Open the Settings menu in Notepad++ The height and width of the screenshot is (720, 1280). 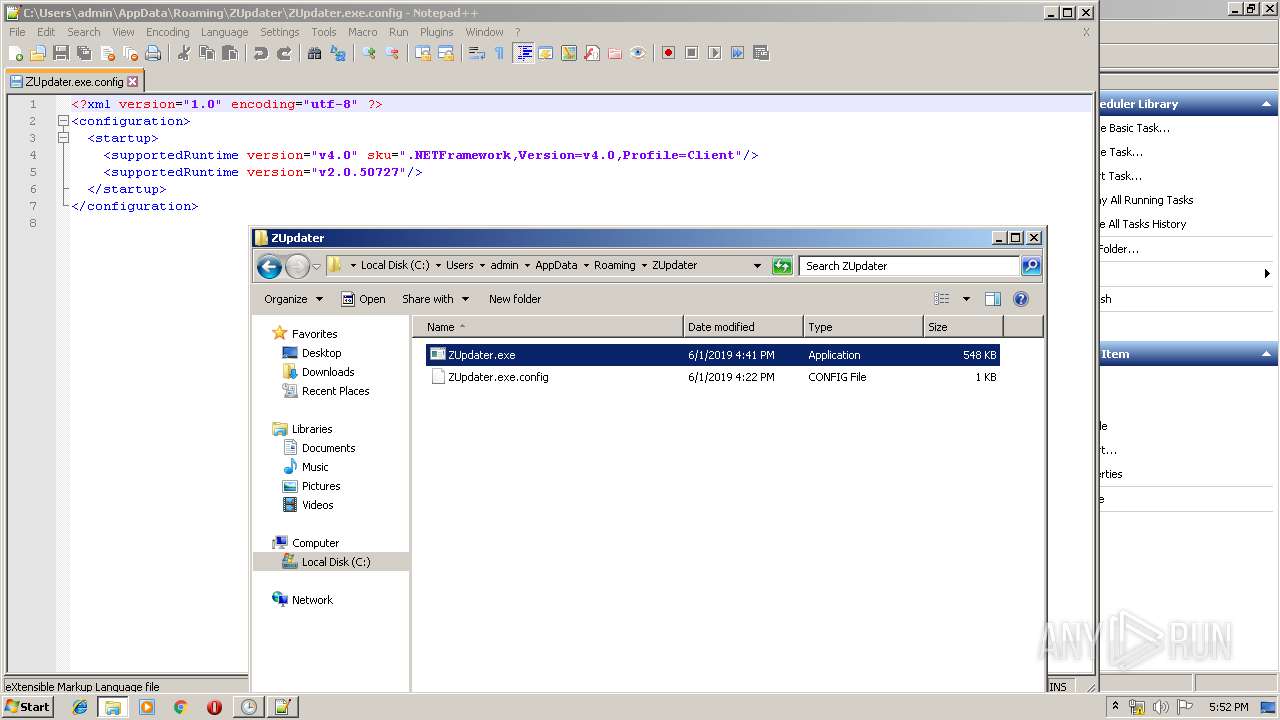(x=279, y=32)
